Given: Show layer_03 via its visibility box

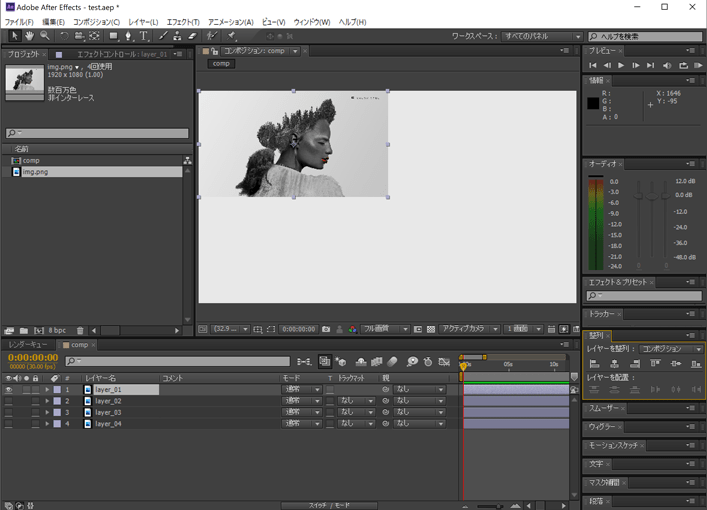Looking at the screenshot, I should pyautogui.click(x=8, y=412).
